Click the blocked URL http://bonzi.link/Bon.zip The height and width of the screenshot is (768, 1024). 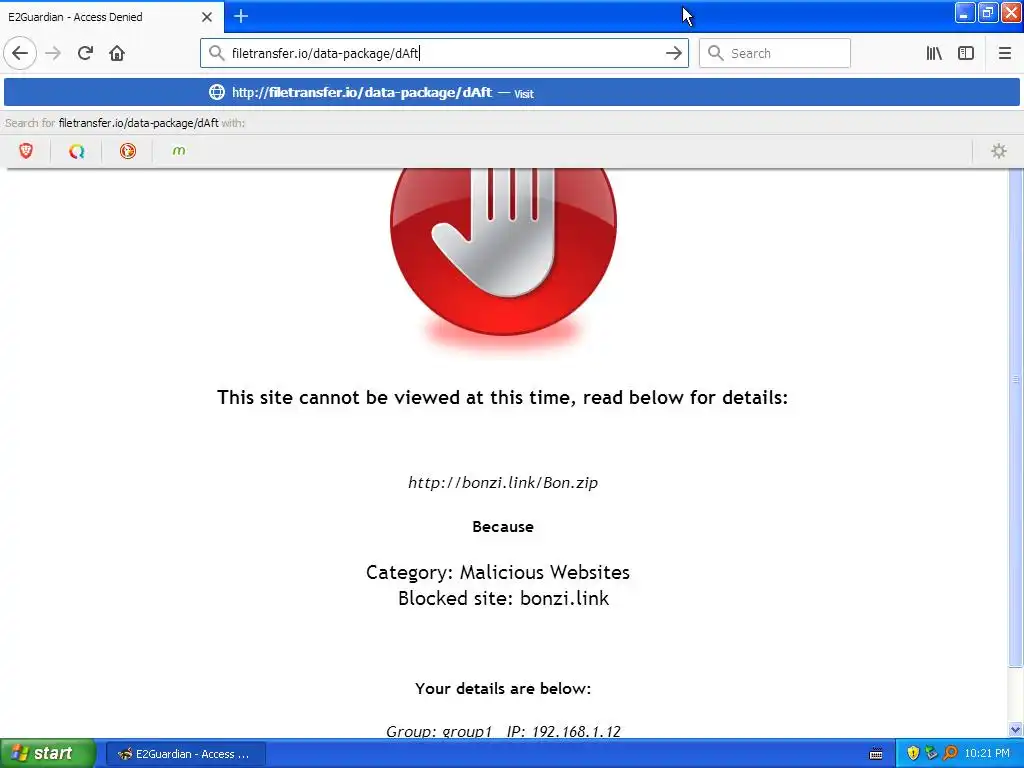[x=503, y=483]
